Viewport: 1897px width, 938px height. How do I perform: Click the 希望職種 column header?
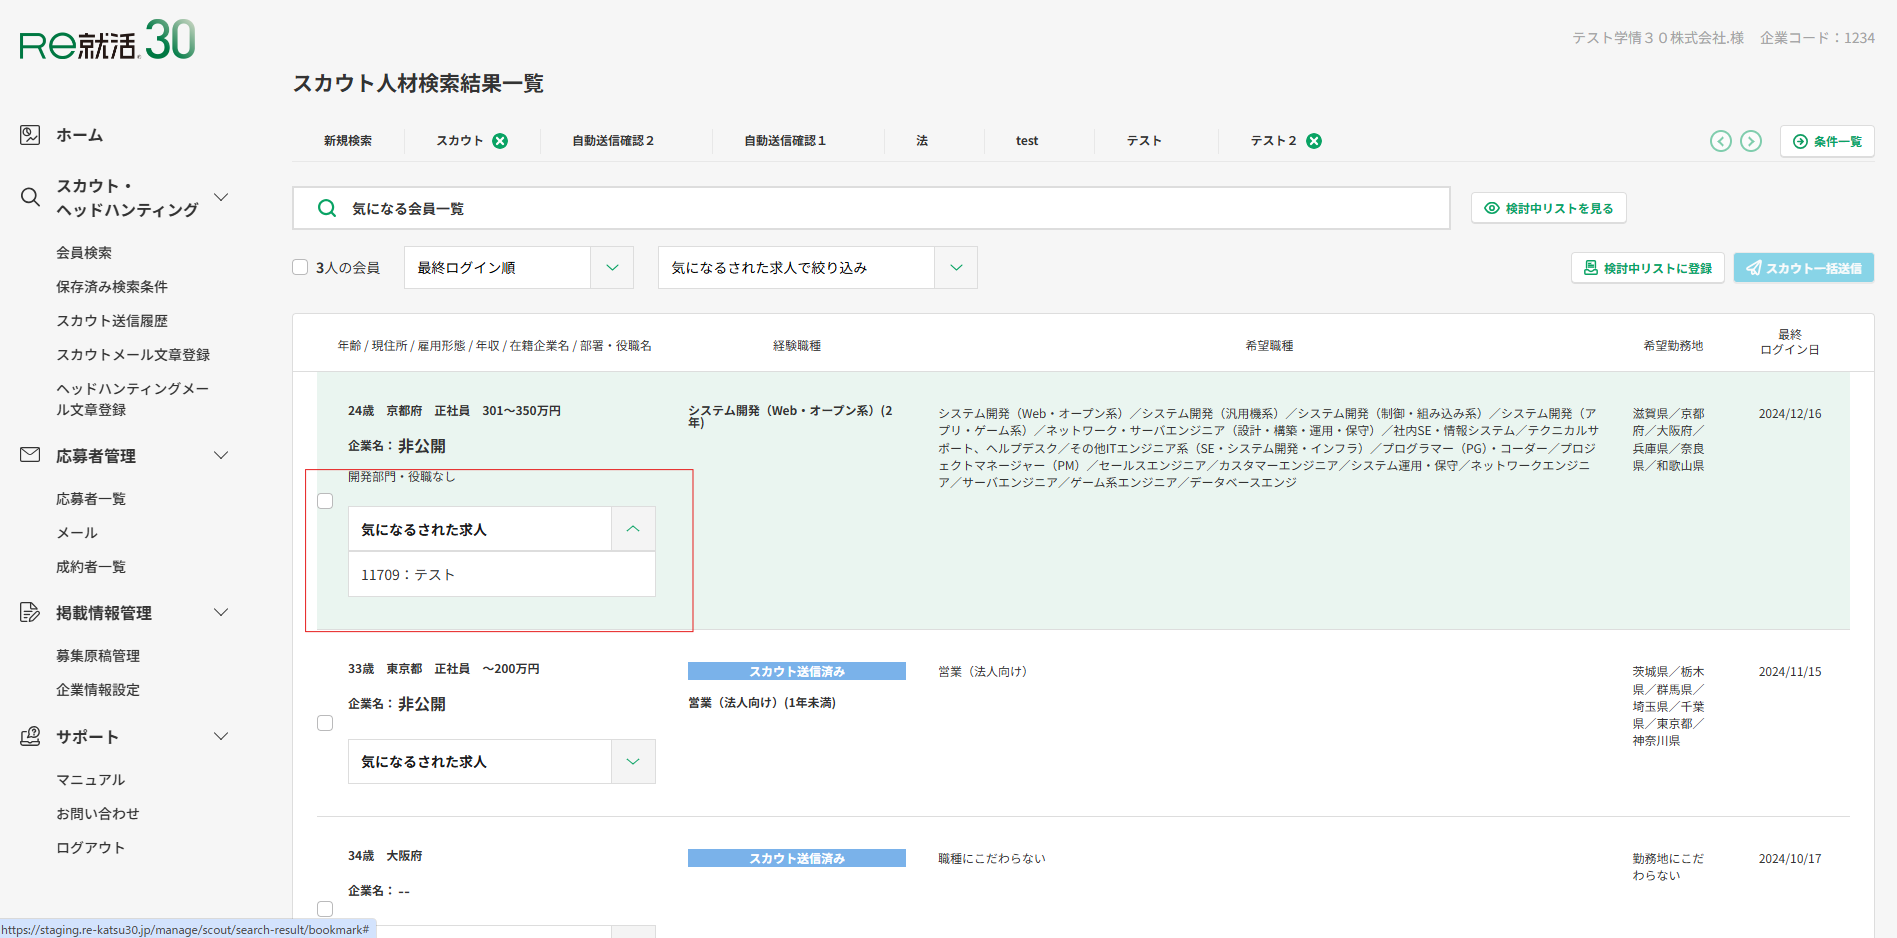point(1269,346)
